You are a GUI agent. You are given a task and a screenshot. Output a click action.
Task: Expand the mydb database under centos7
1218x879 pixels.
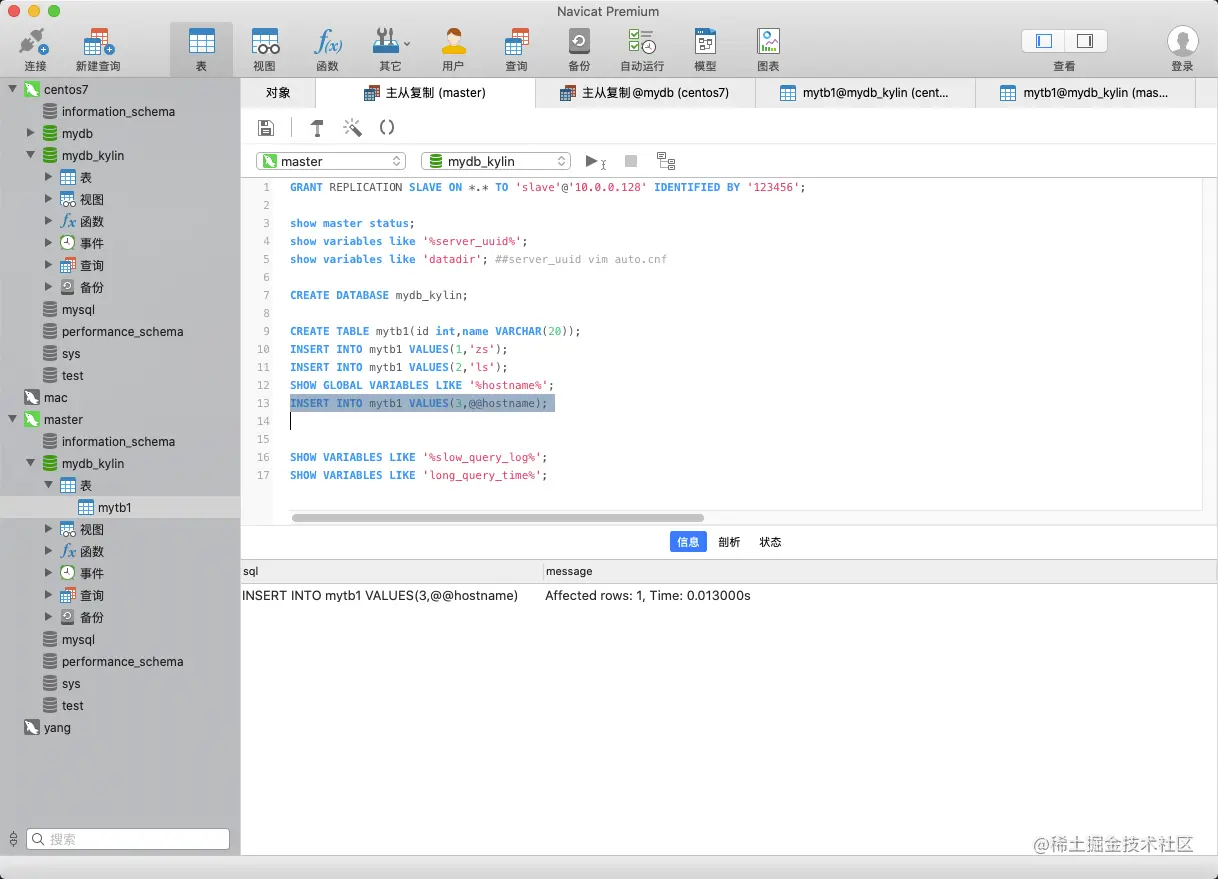point(31,133)
